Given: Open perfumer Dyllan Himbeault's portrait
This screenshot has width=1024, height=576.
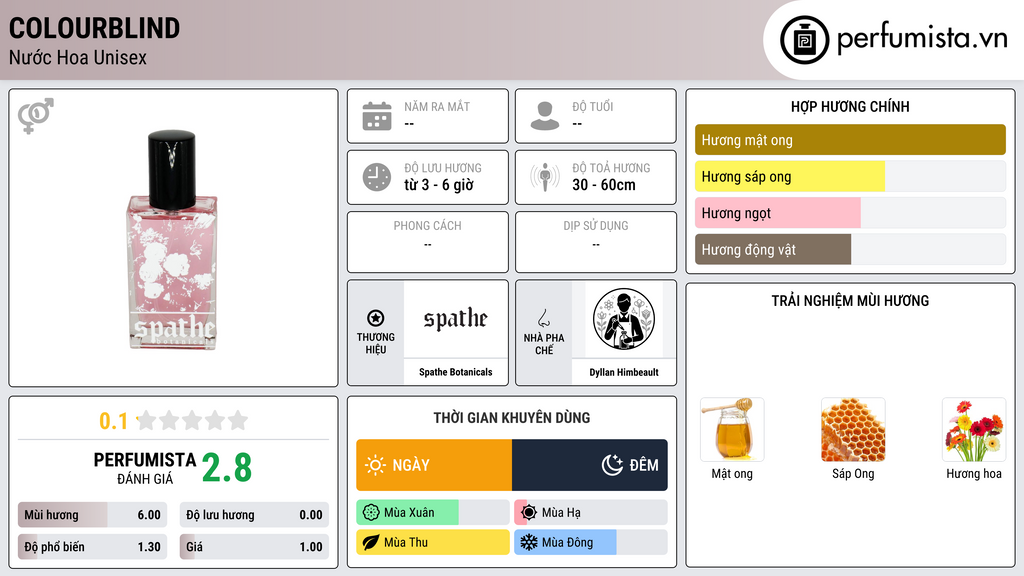Looking at the screenshot, I should (624, 319).
